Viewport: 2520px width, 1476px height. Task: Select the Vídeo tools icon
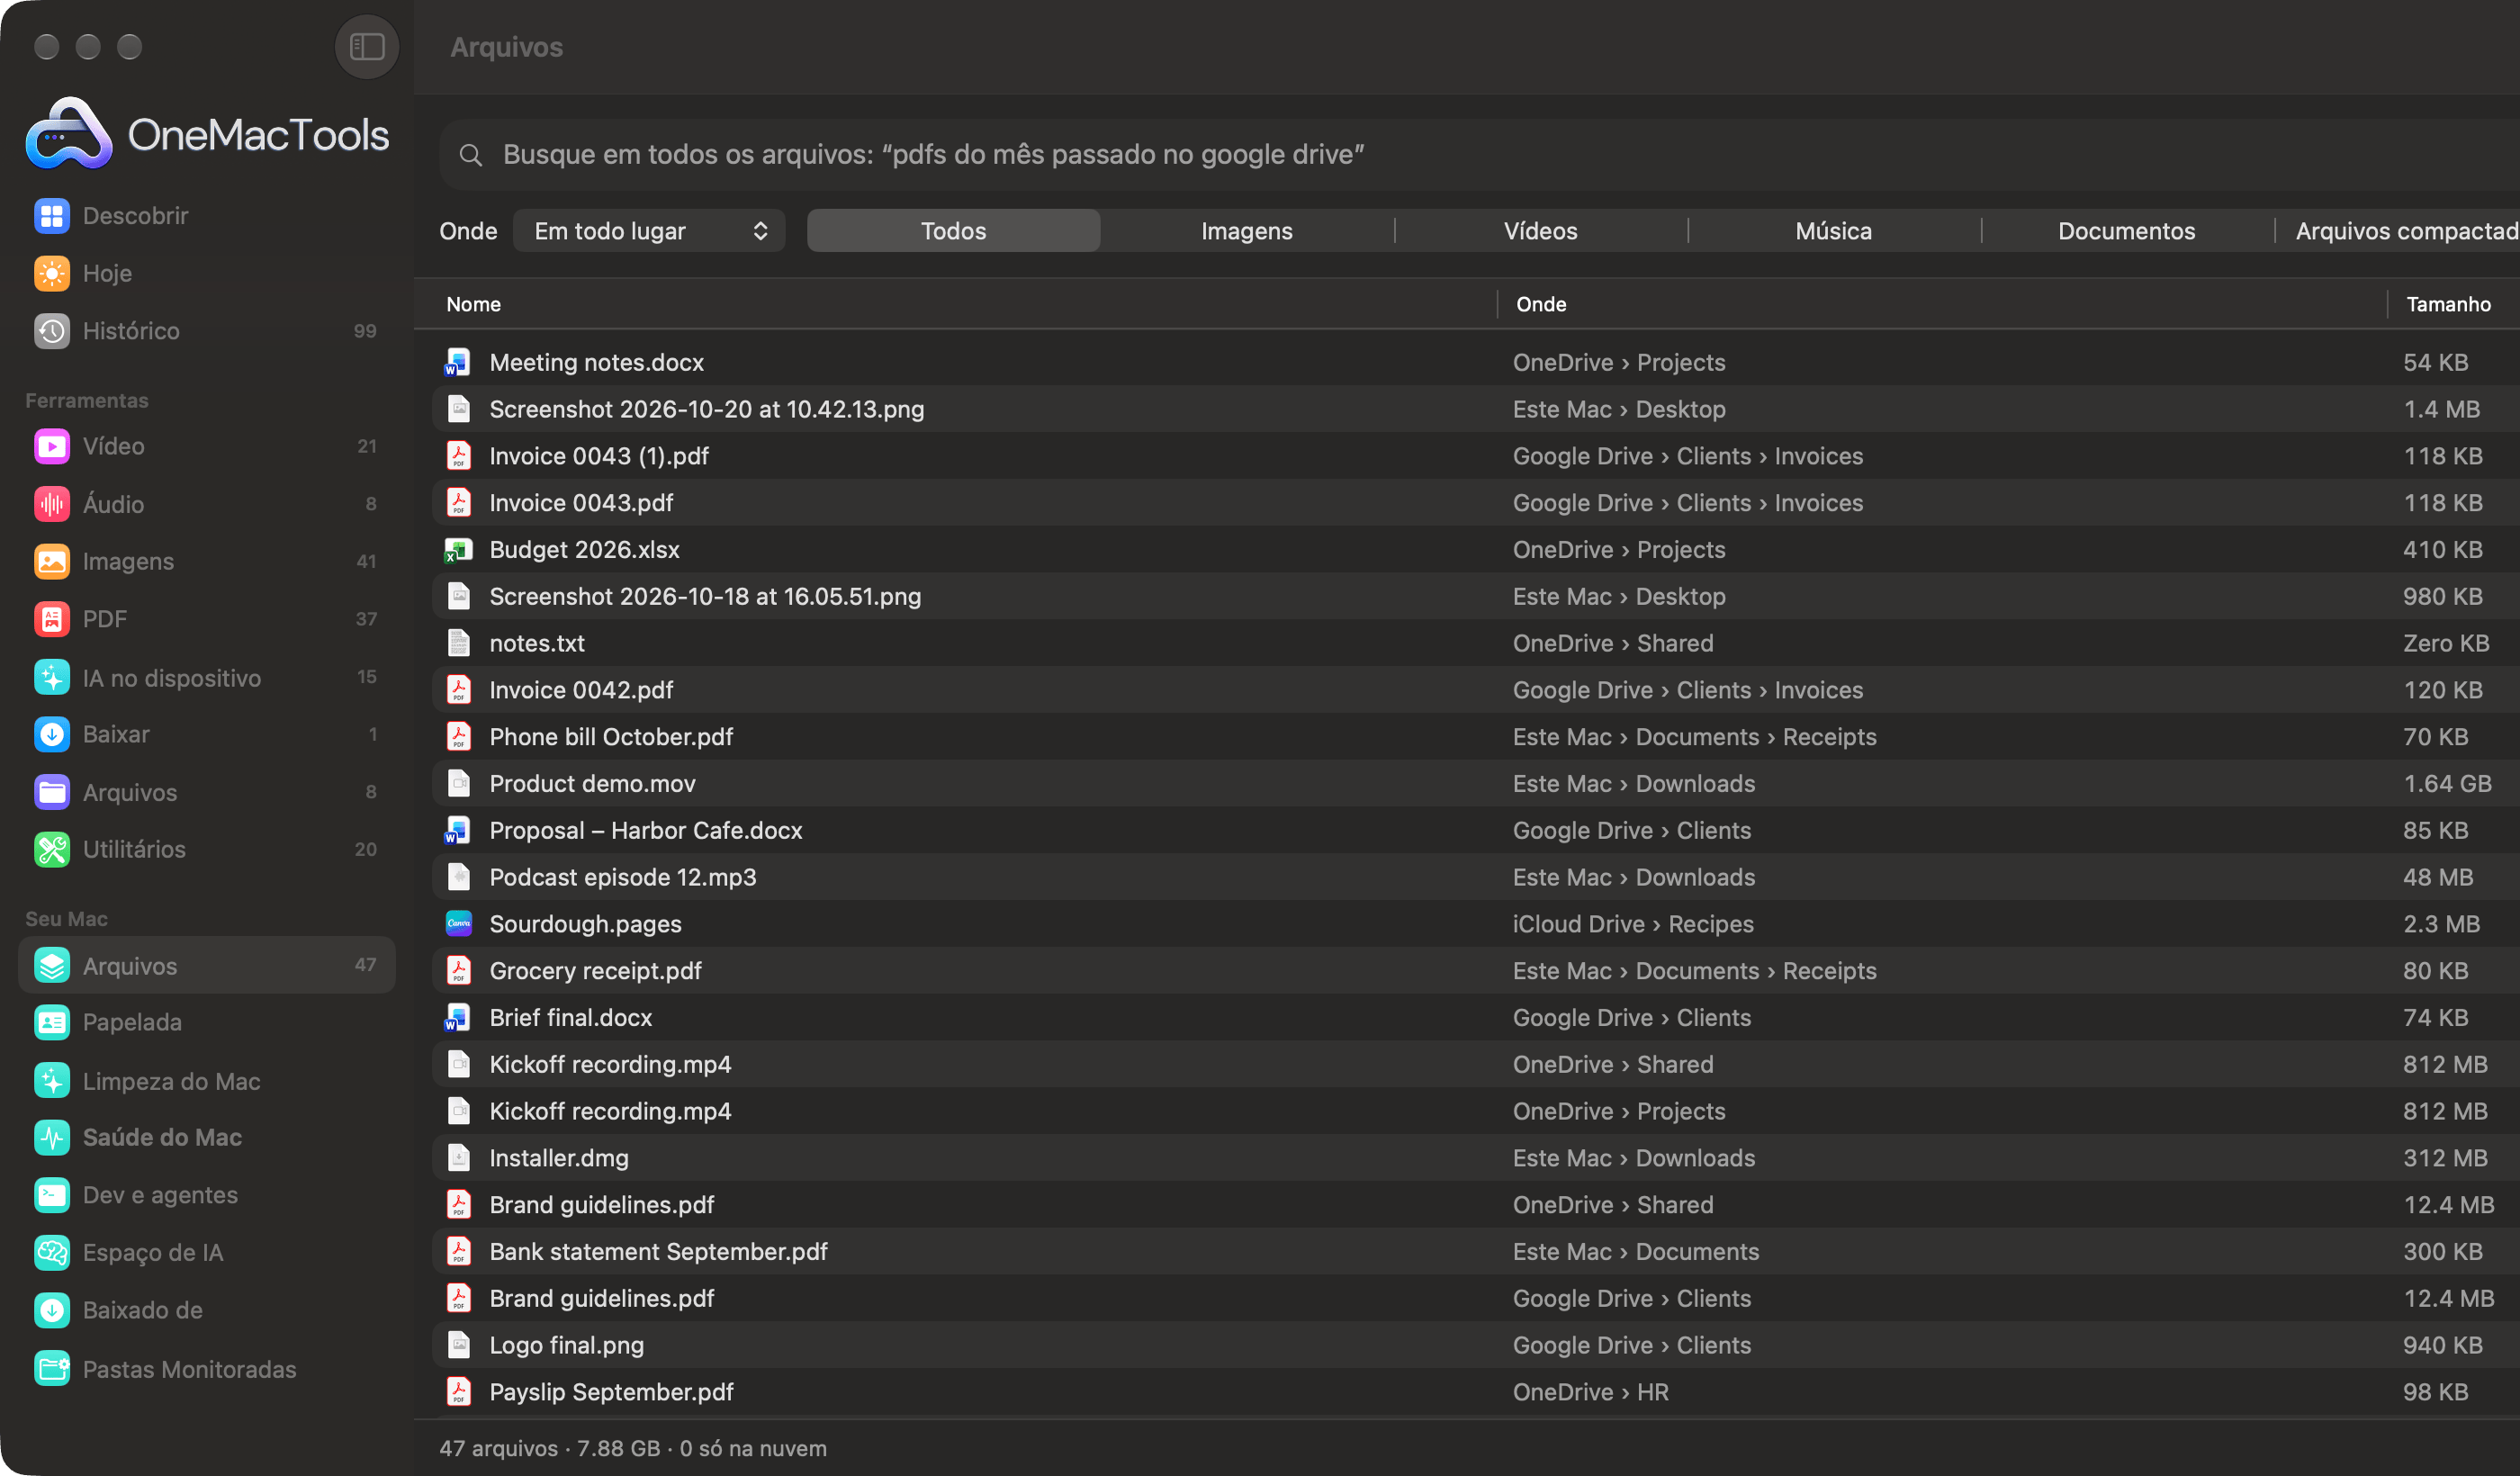(x=52, y=446)
